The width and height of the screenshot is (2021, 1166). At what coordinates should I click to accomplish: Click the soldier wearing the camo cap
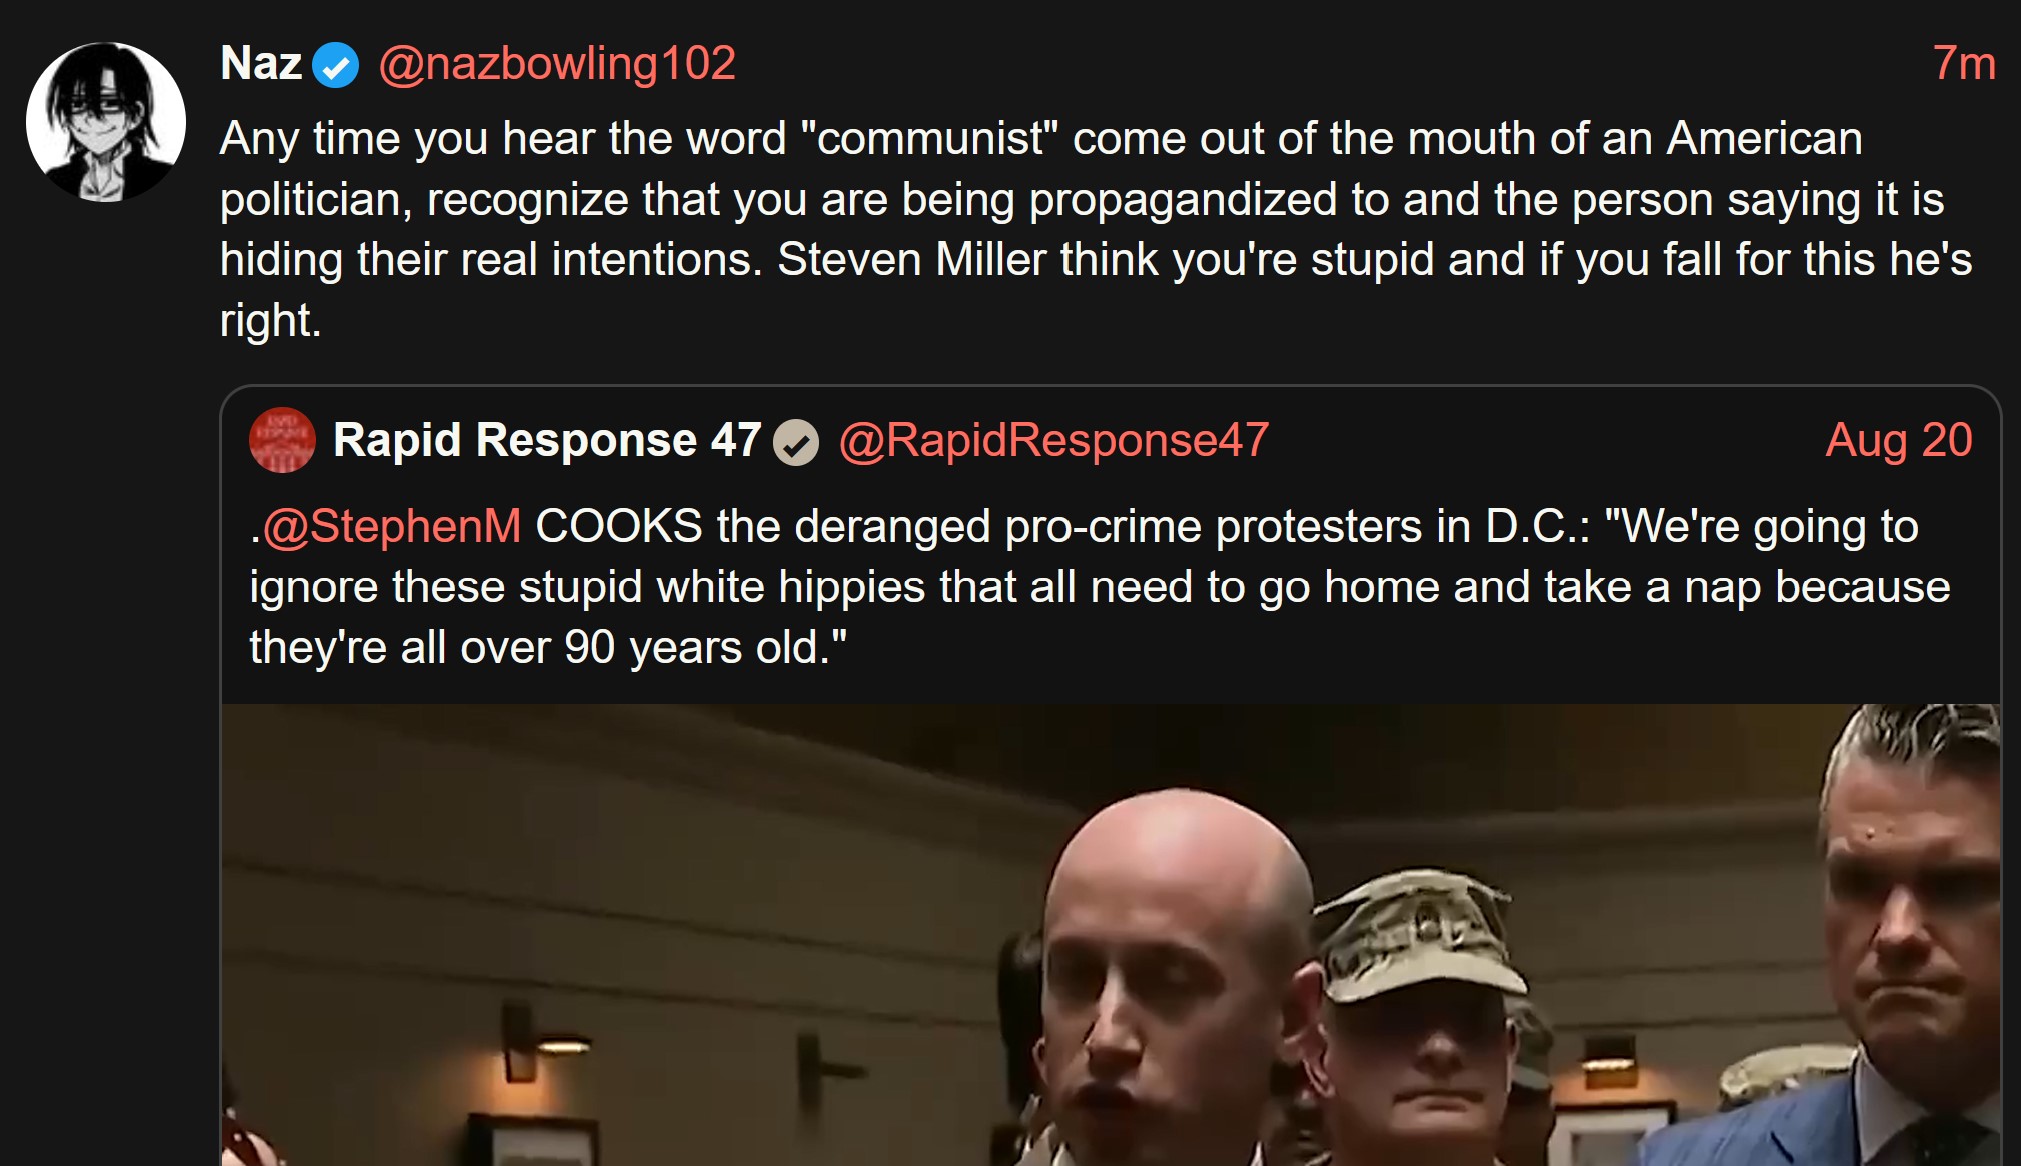coord(1420,1010)
